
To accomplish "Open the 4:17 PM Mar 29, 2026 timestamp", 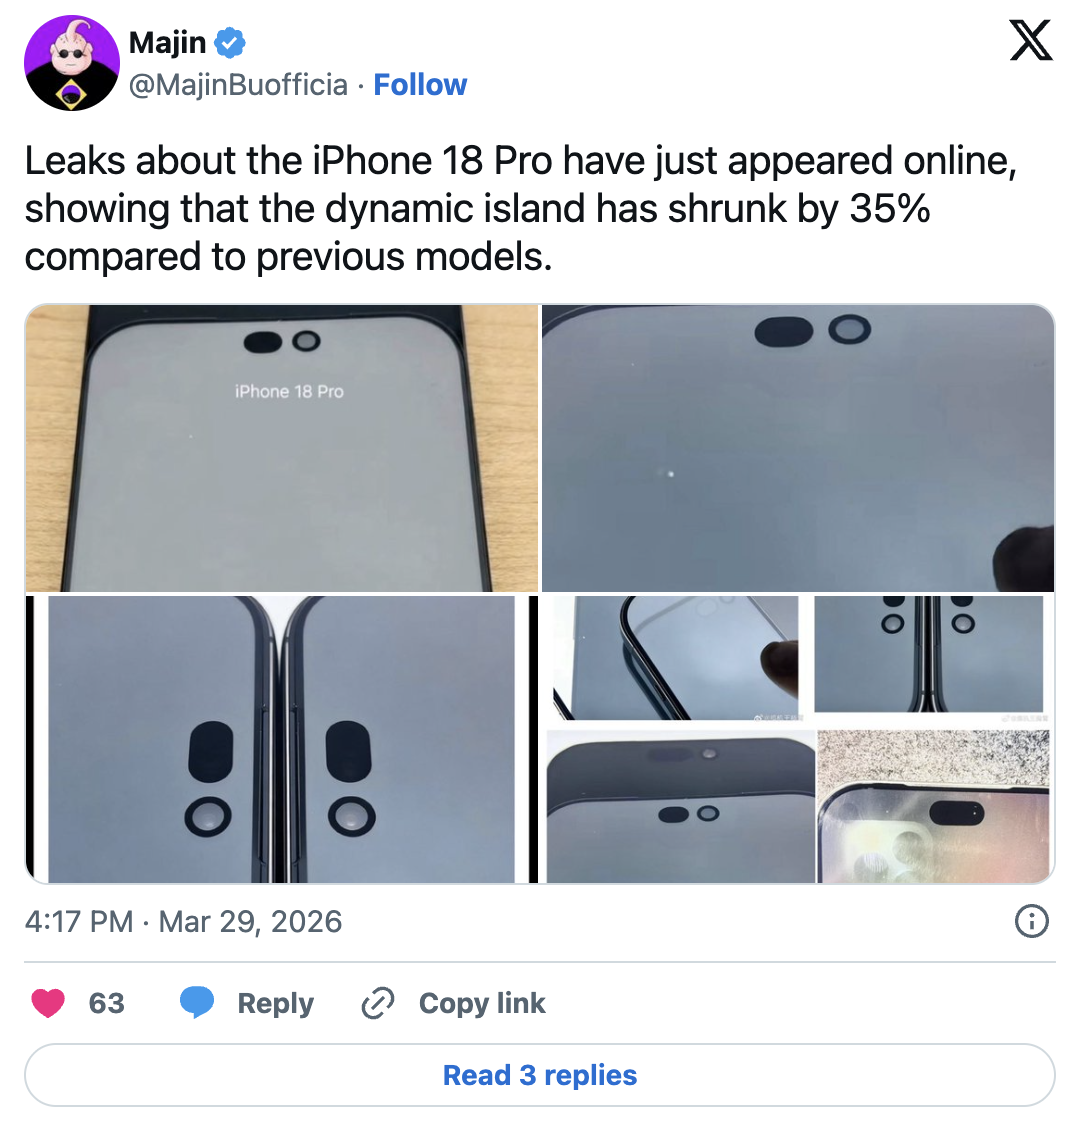I will (183, 921).
